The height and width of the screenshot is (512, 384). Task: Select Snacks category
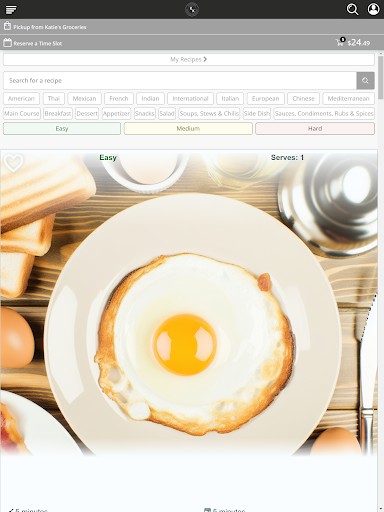click(x=145, y=114)
